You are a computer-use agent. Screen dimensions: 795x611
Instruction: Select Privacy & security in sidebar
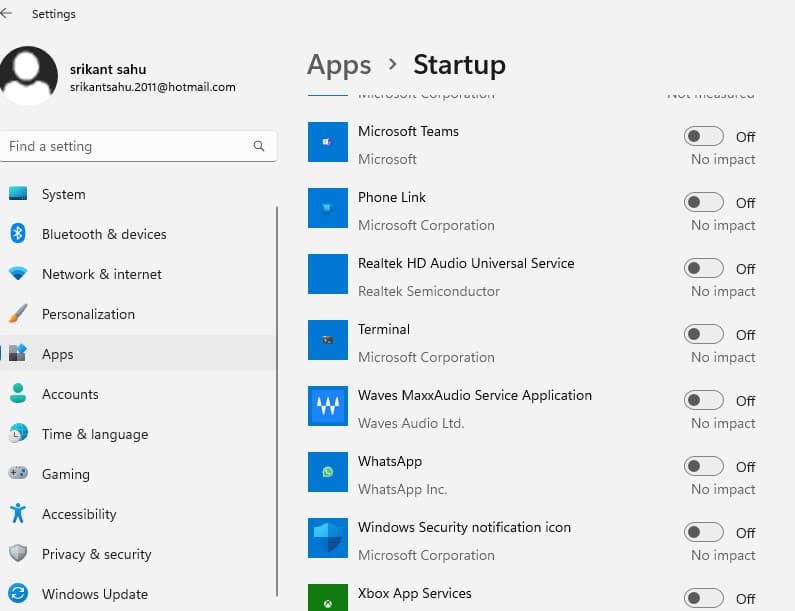(x=96, y=554)
